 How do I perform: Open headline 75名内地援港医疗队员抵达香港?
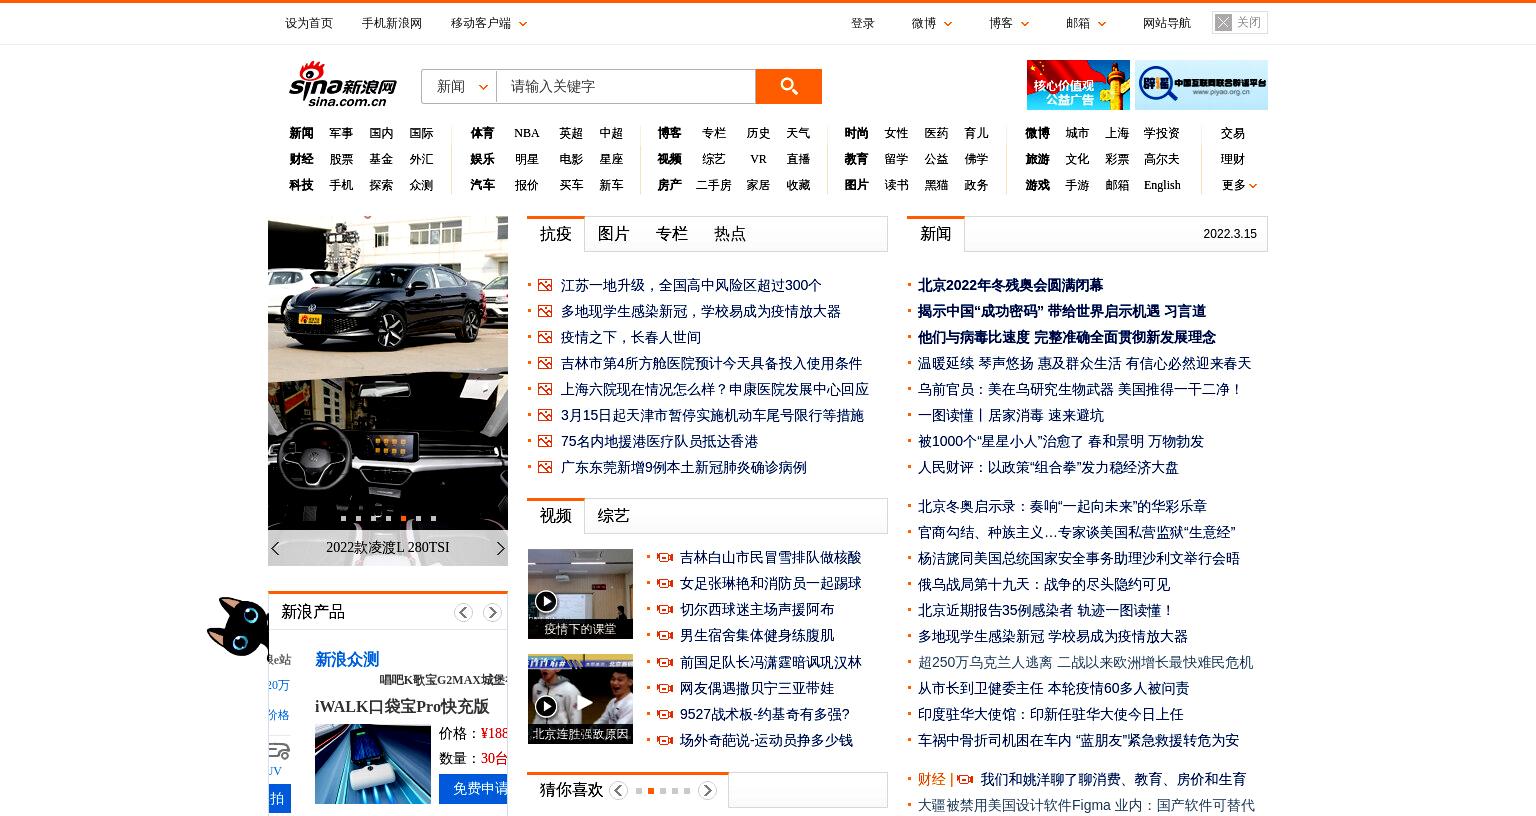coord(659,441)
